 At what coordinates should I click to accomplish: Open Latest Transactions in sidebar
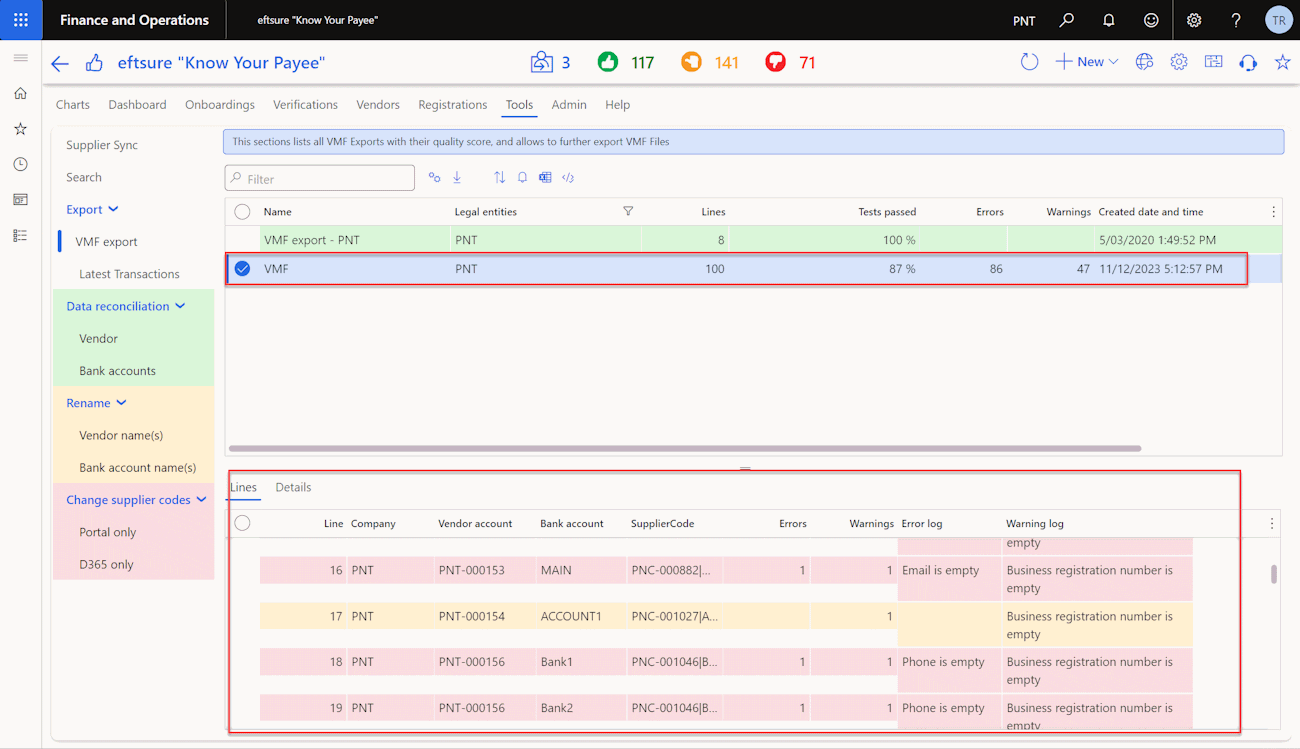click(x=129, y=274)
